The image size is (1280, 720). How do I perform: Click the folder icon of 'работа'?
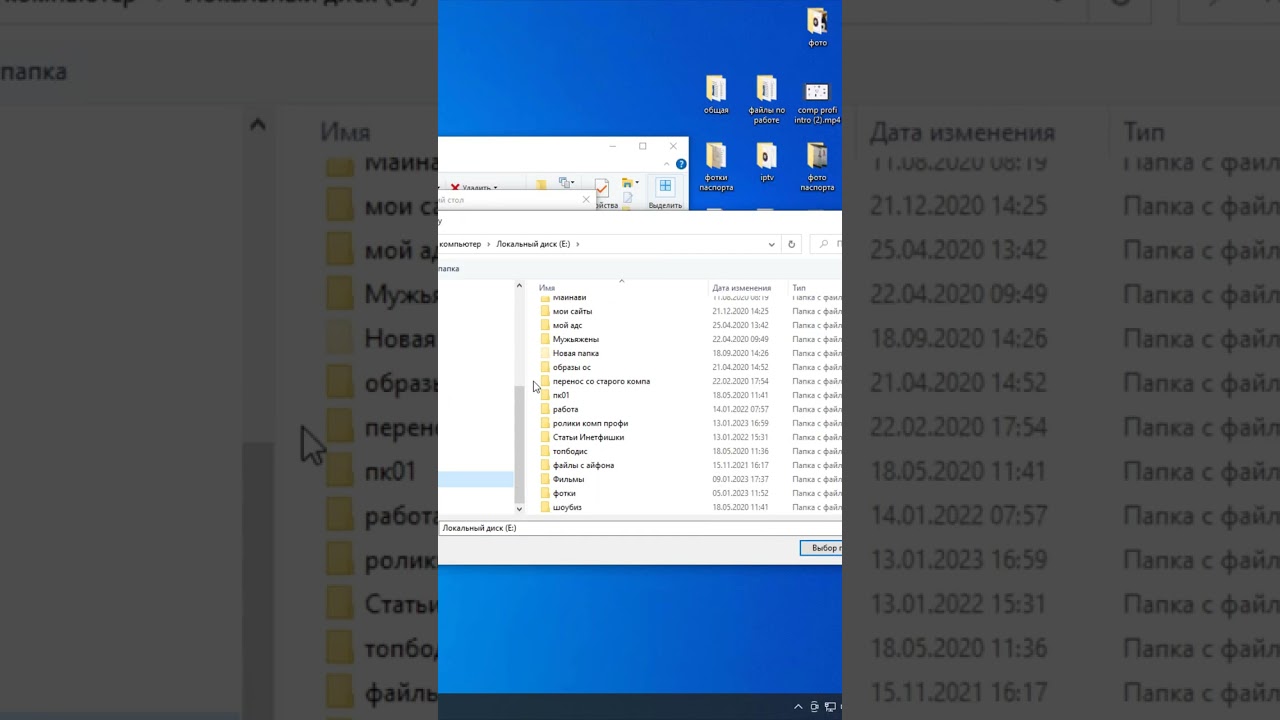545,409
